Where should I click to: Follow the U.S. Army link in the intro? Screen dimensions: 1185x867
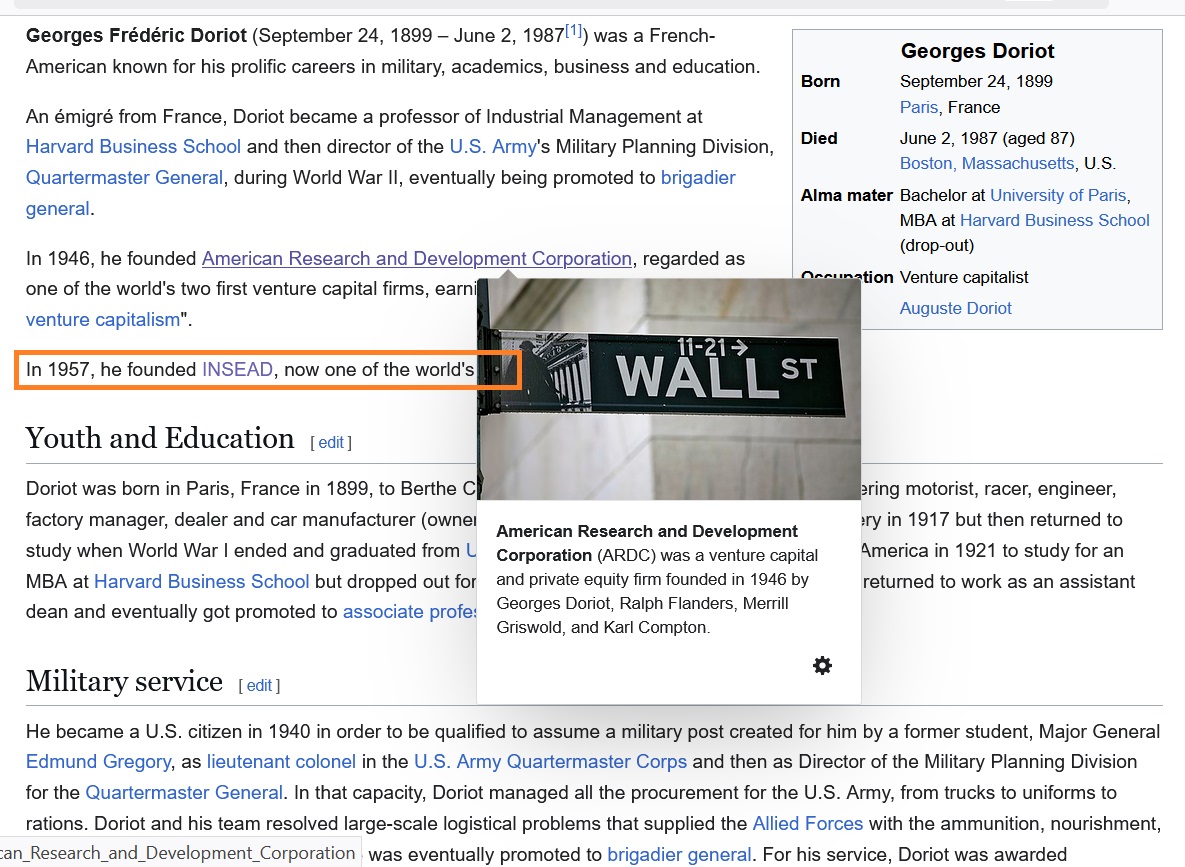point(493,147)
